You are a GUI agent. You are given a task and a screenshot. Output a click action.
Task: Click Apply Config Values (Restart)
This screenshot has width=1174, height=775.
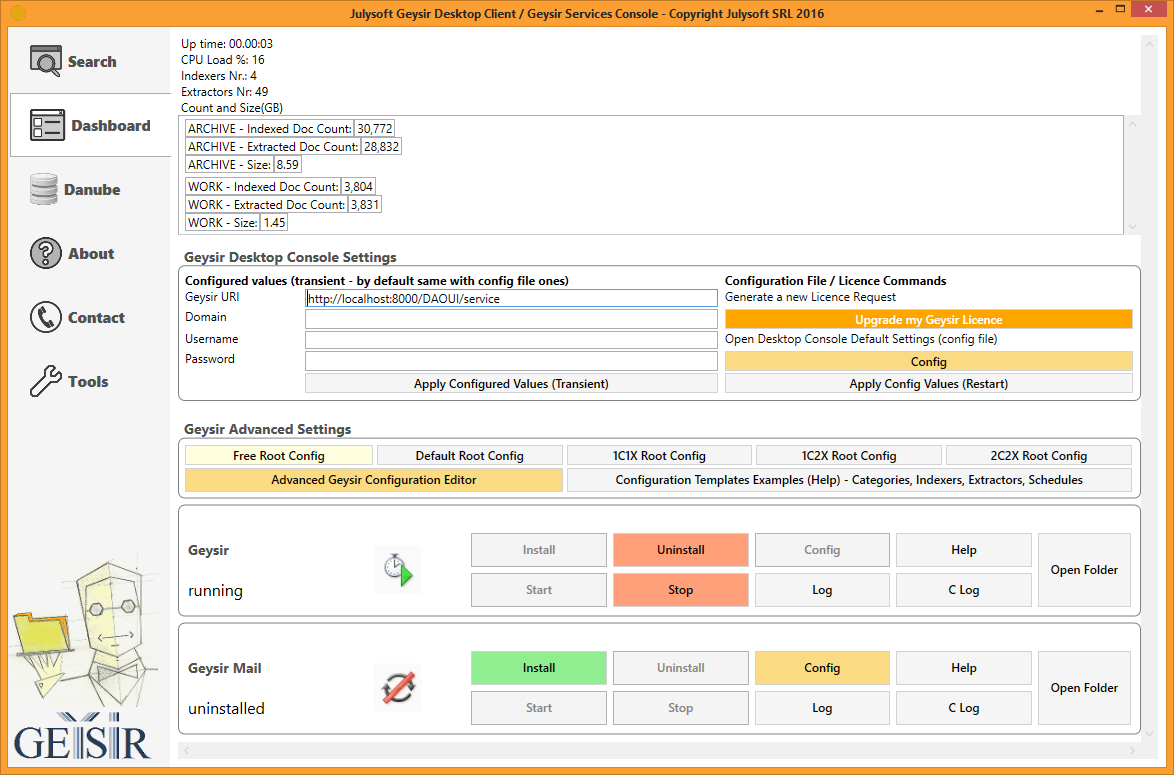[x=928, y=383]
